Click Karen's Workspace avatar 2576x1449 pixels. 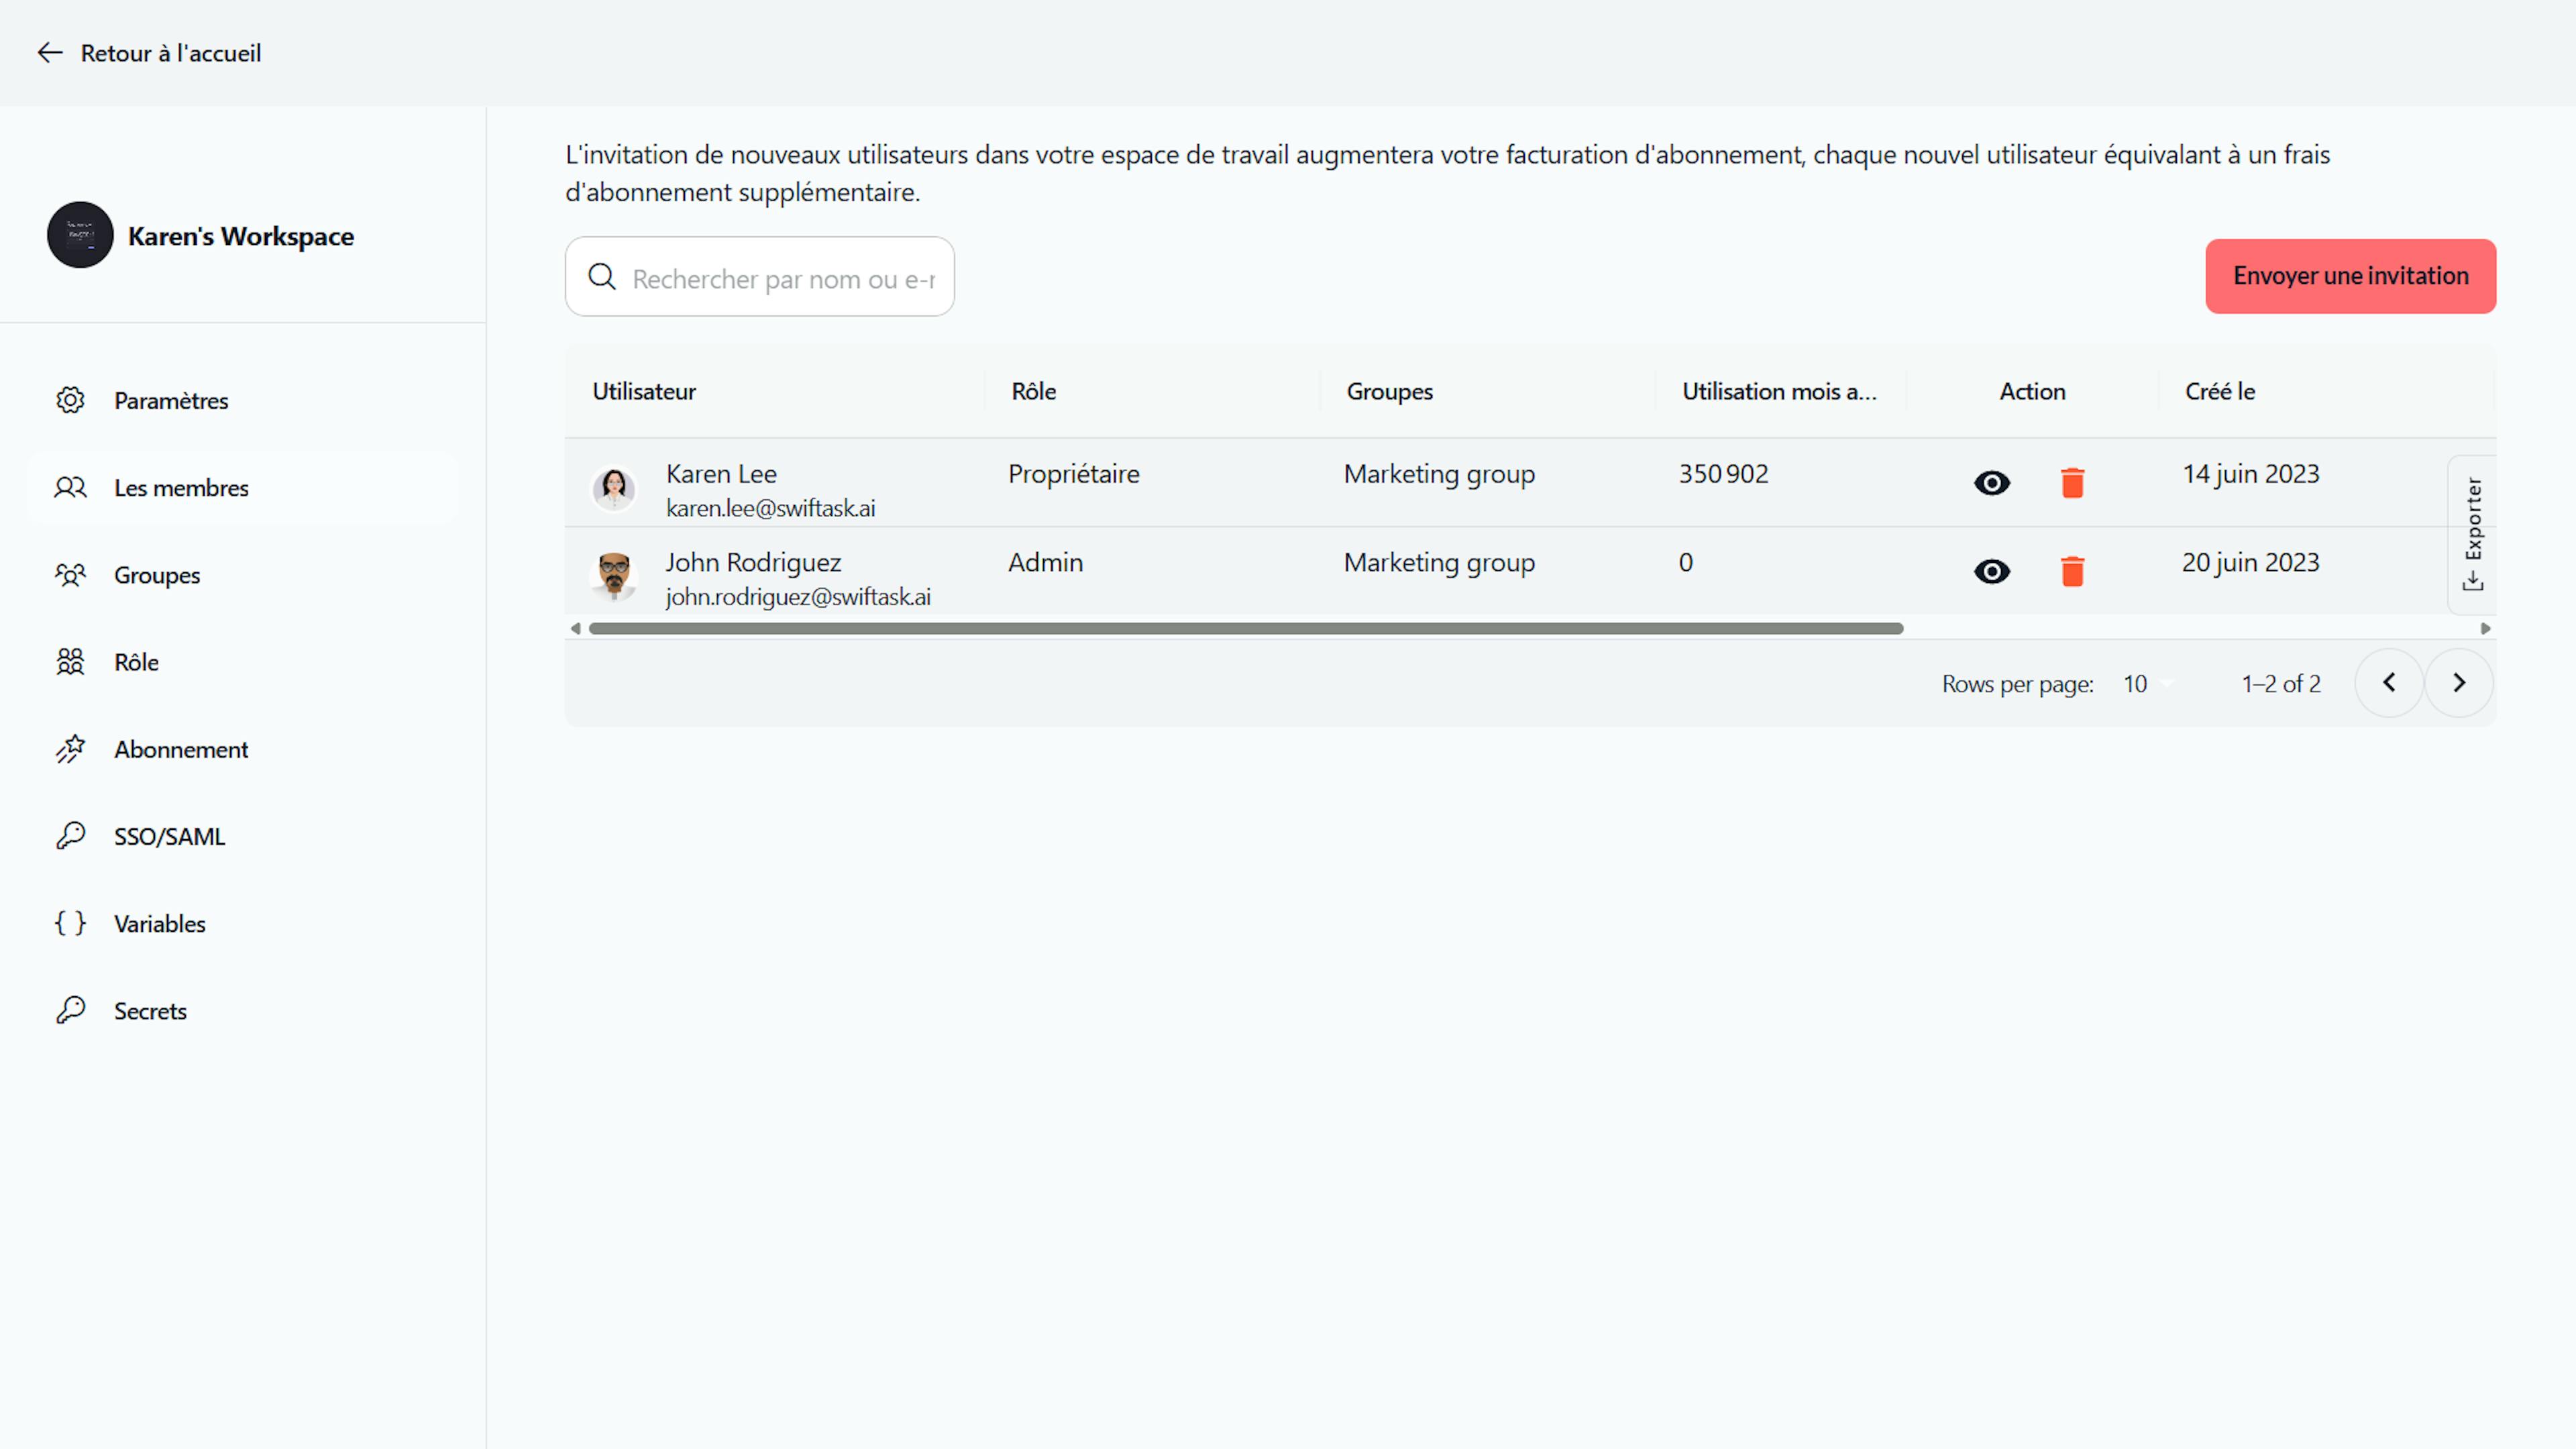click(x=80, y=235)
